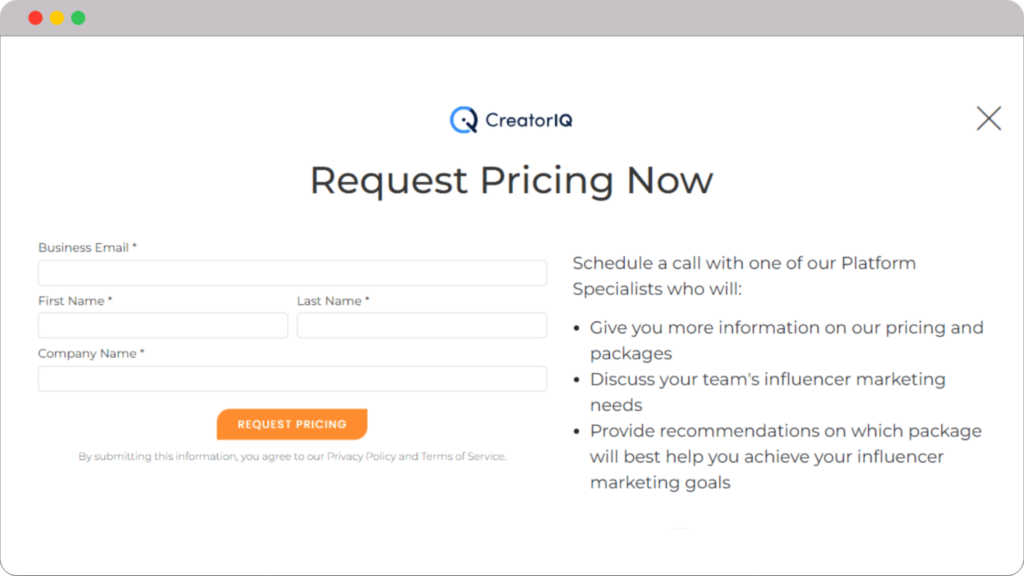Viewport: 1024px width, 576px height.
Task: Minimize the window with the yellow dot
Action: pos(57,18)
